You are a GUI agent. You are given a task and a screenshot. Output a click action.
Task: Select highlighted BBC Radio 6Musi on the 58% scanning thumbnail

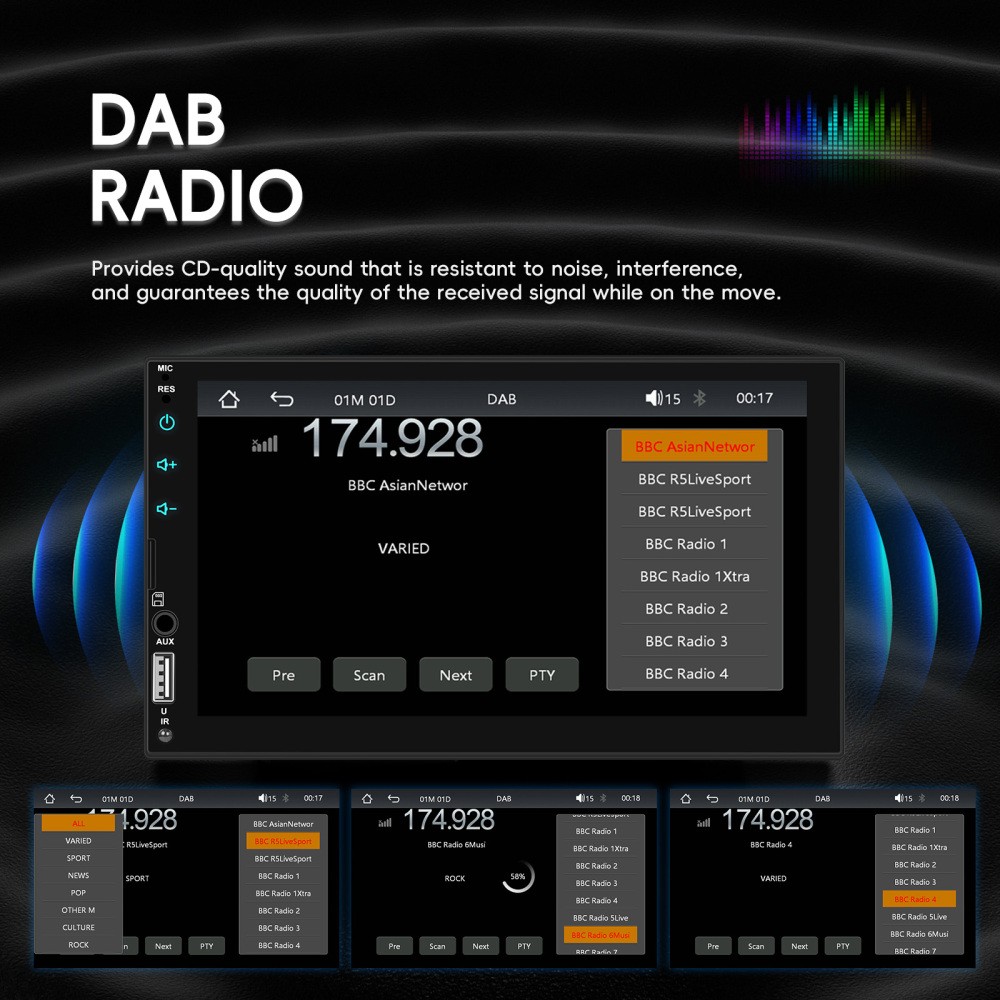tap(601, 935)
